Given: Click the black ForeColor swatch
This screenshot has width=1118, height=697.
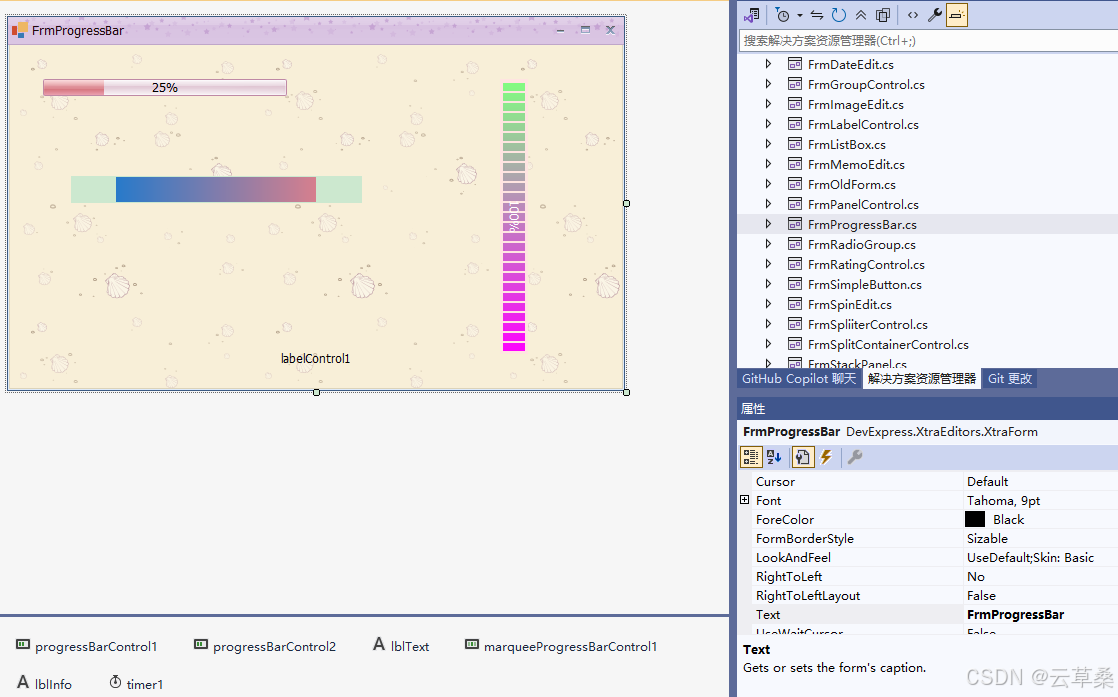Looking at the screenshot, I should (975, 519).
